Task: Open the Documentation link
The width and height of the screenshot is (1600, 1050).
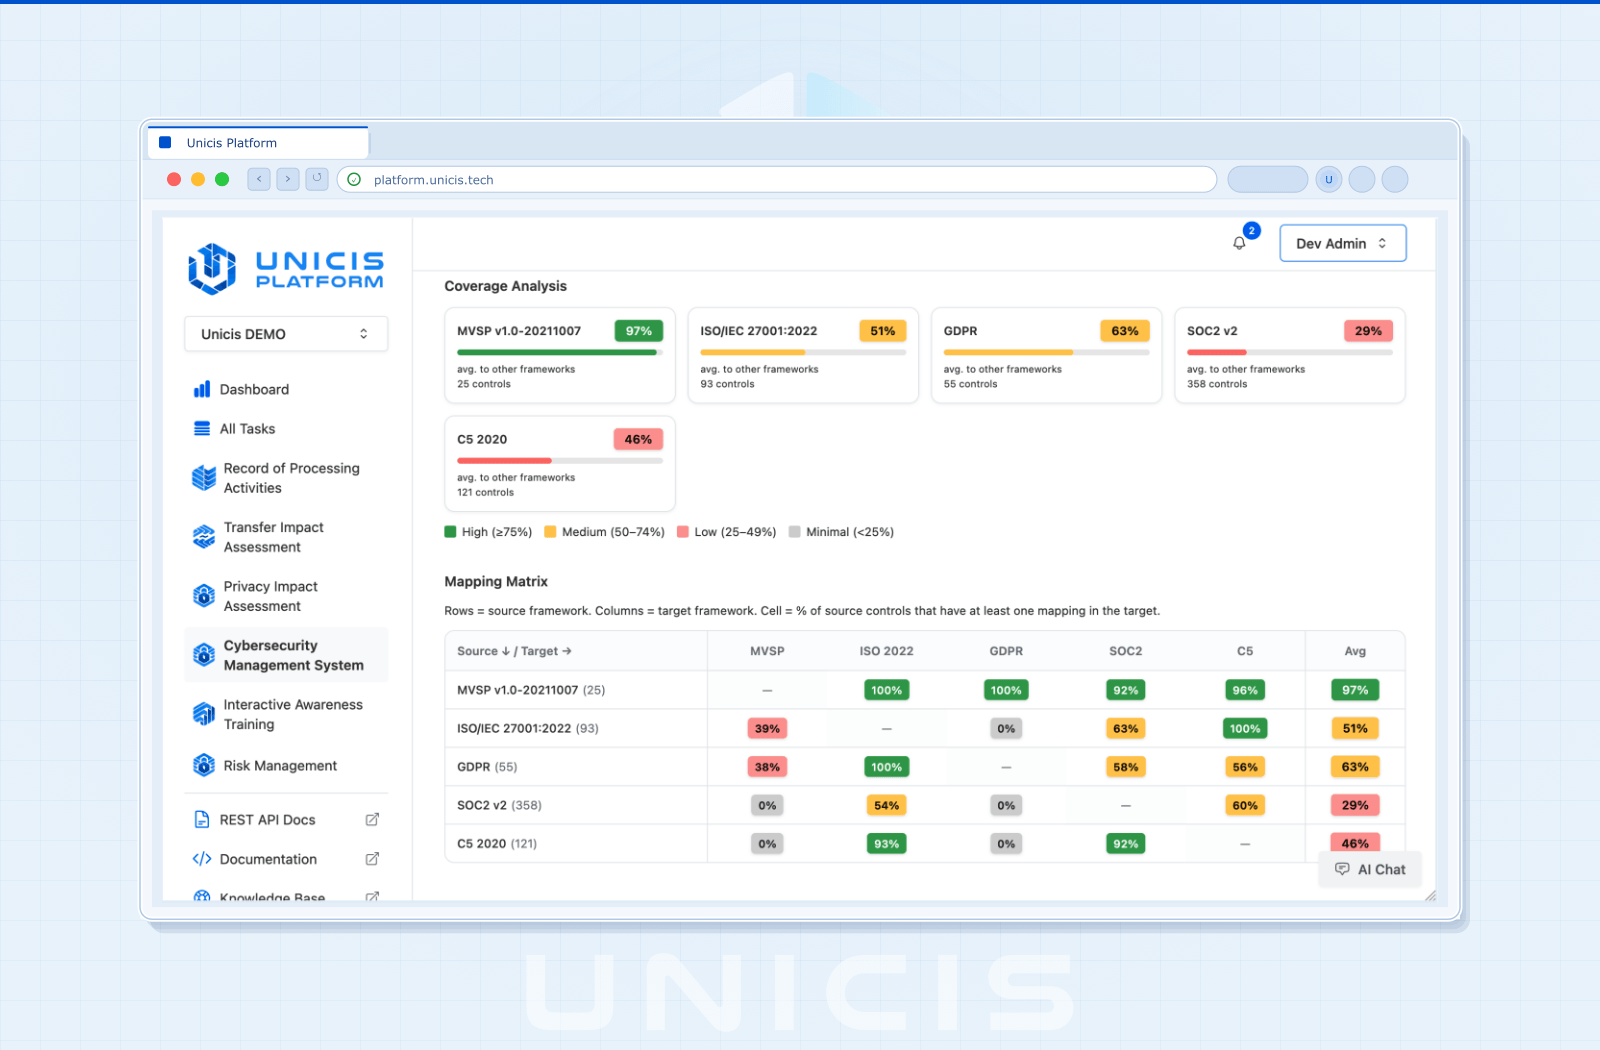Action: pyautogui.click(x=286, y=859)
